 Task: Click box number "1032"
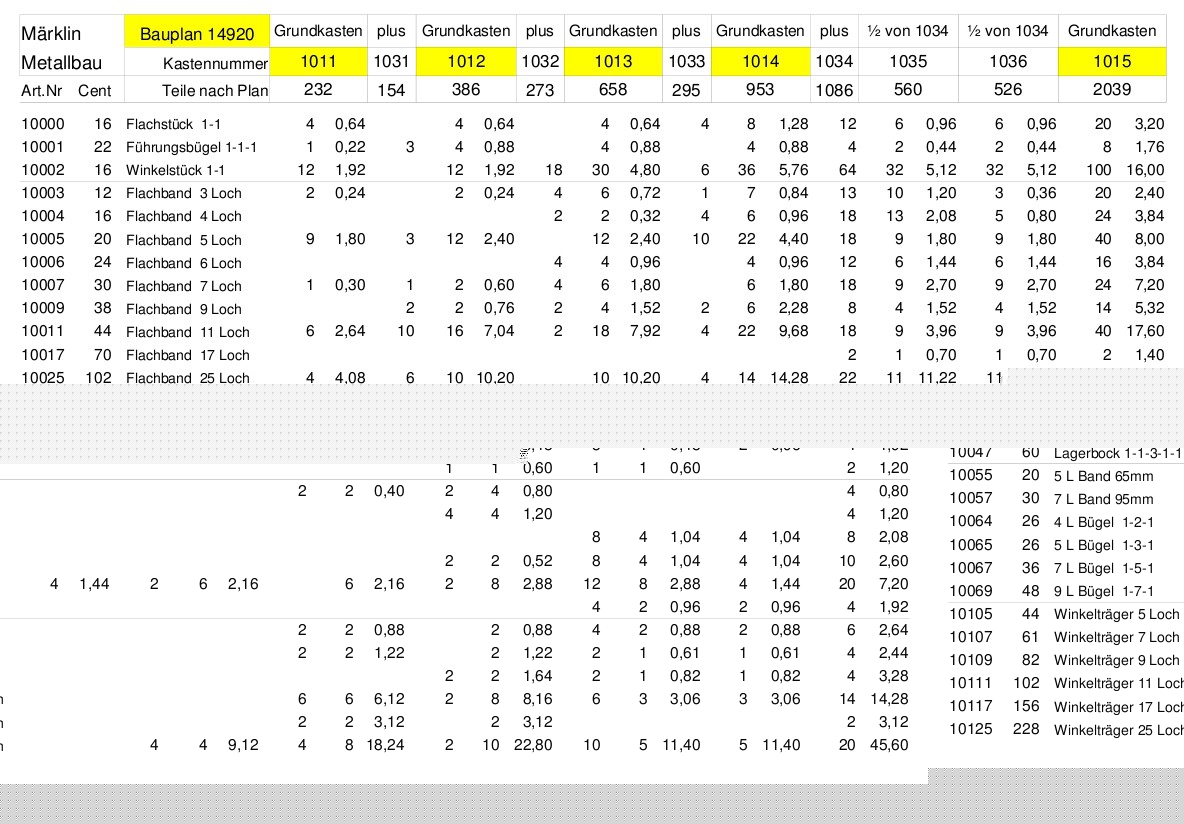[540, 61]
